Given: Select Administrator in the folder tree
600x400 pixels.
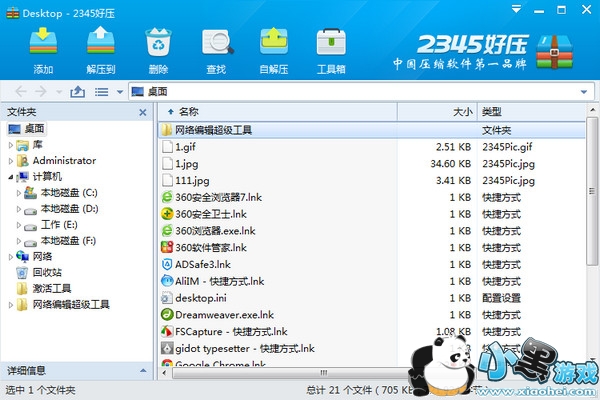Looking at the screenshot, I should [56, 161].
